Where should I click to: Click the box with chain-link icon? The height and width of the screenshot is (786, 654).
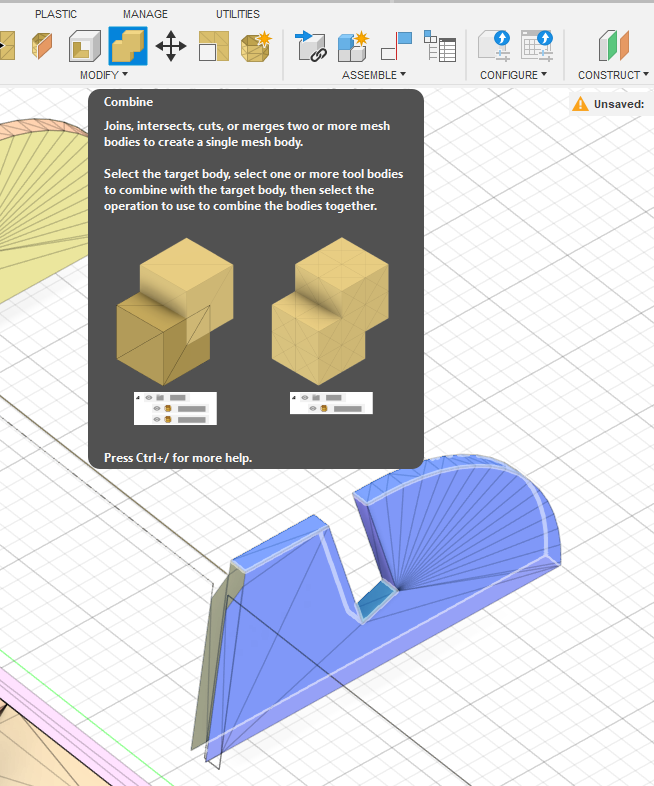(311, 46)
